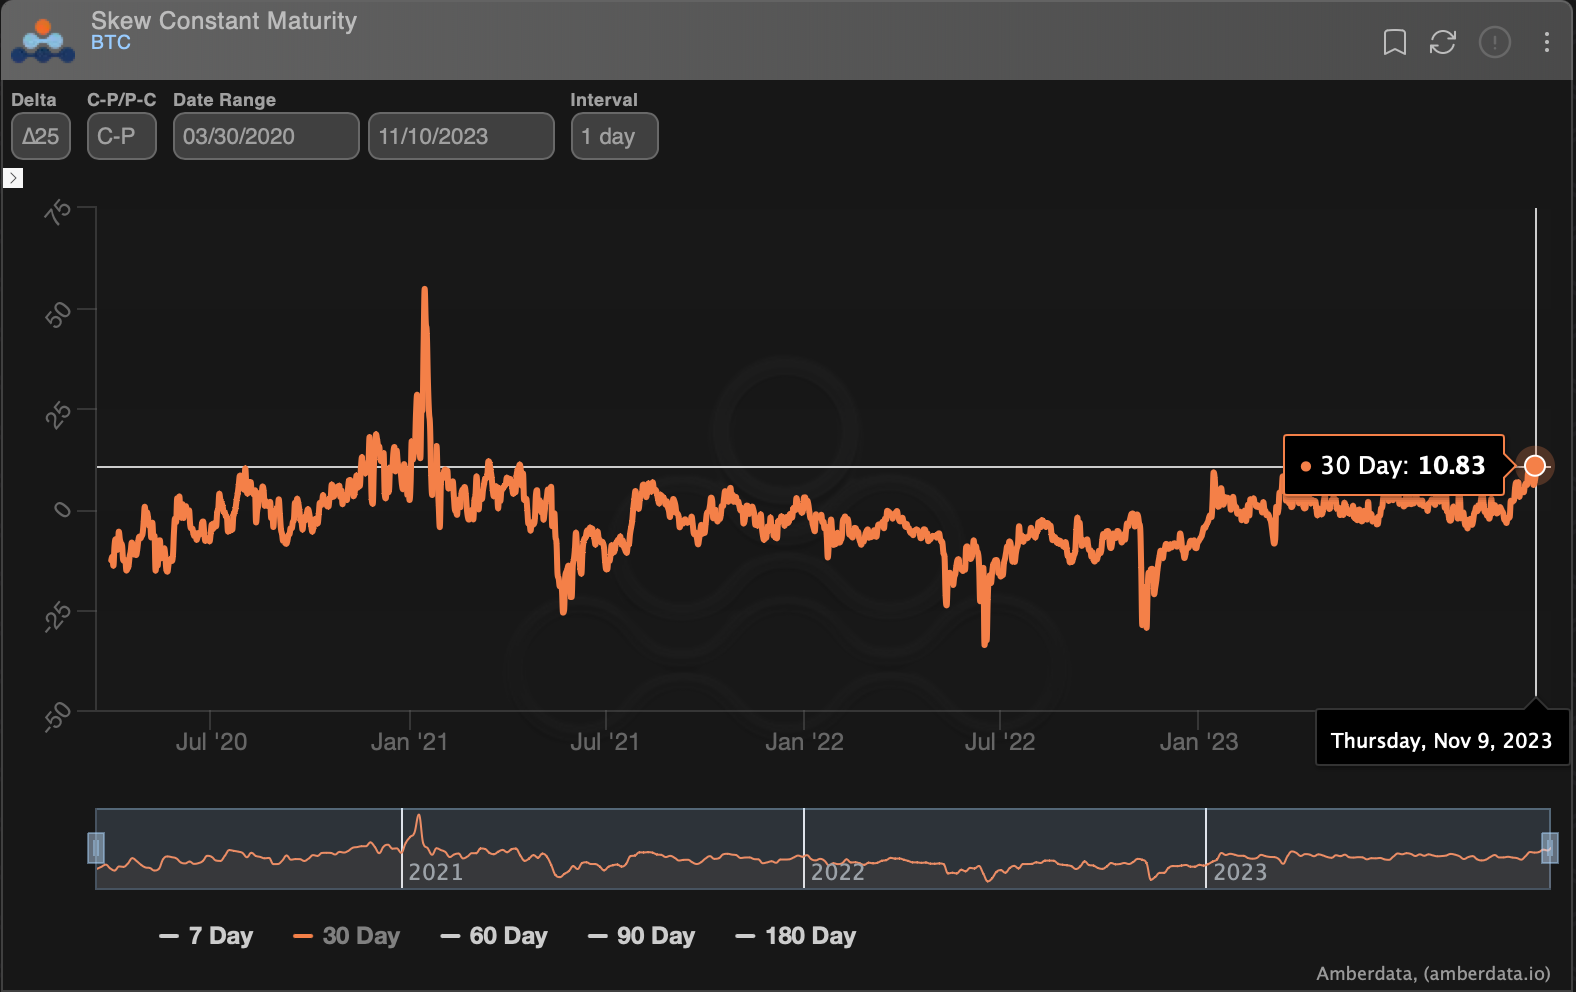Click the Thursday, Nov 9, 2023 date label
The height and width of the screenshot is (992, 1576).
pyautogui.click(x=1442, y=740)
